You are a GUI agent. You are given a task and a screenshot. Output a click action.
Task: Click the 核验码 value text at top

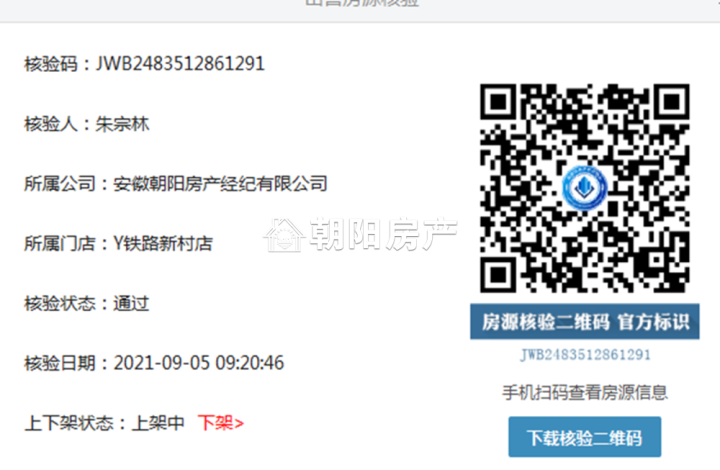[x=180, y=64]
